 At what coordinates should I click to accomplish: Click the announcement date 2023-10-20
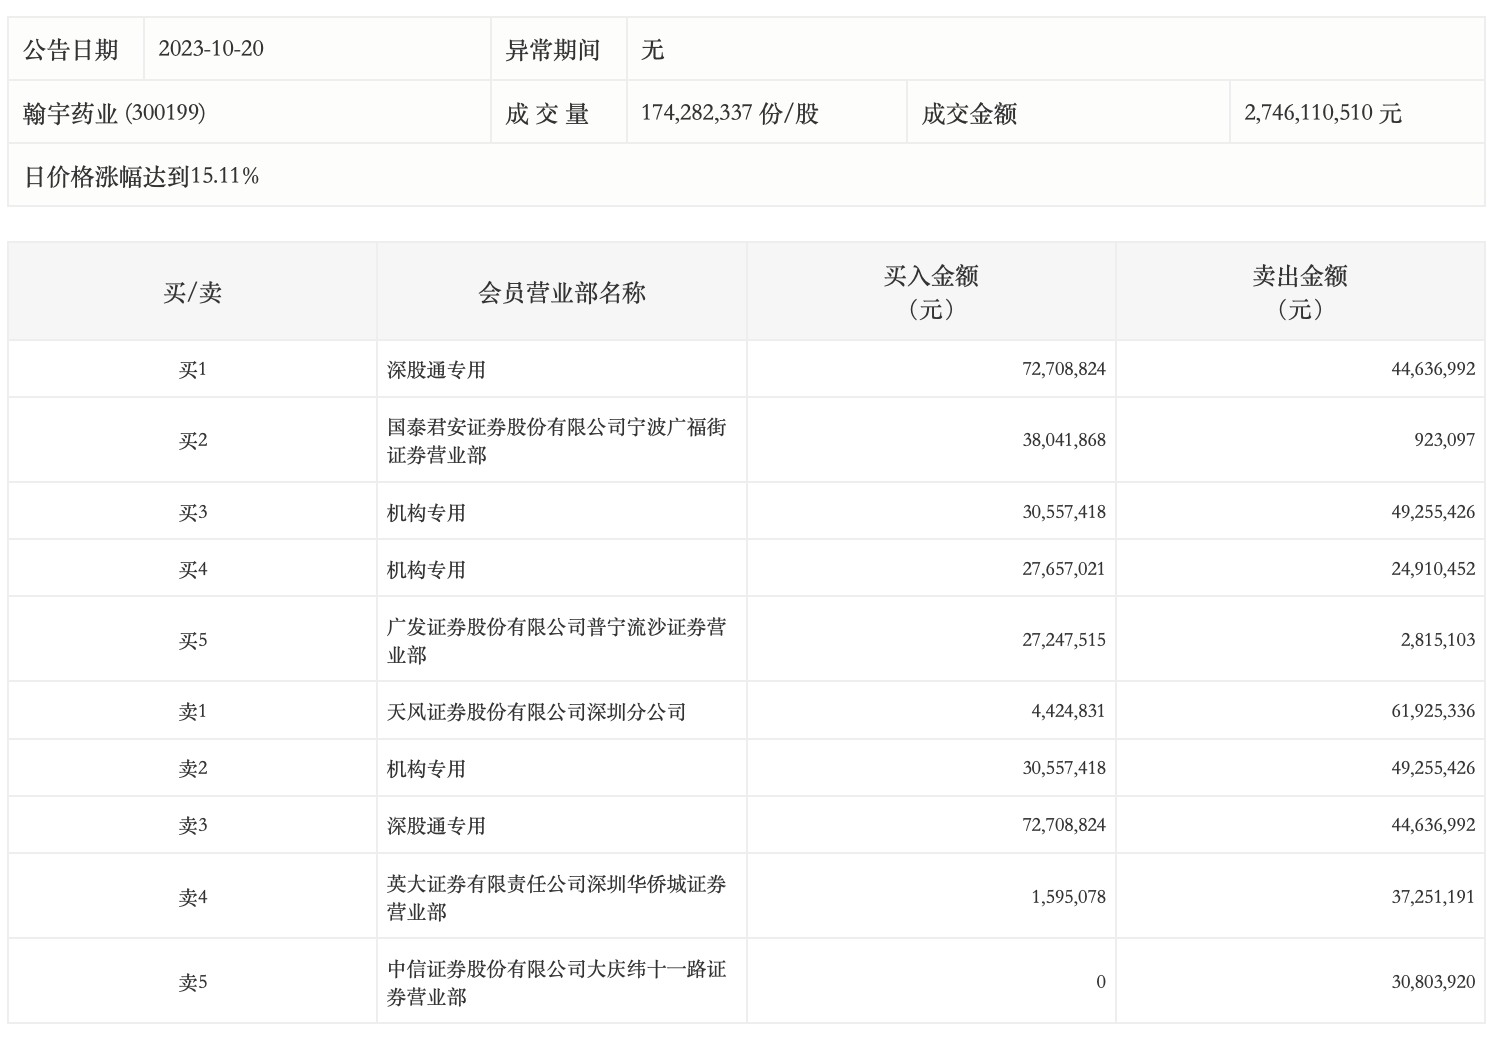[x=211, y=49]
